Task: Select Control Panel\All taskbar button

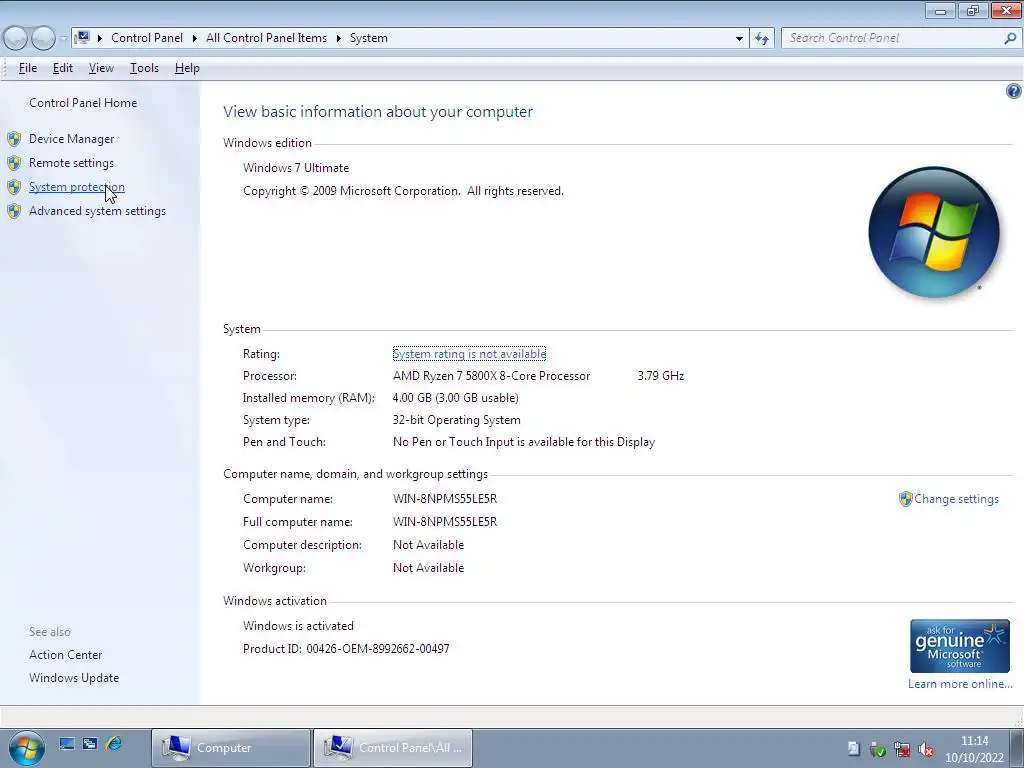Action: 392,748
